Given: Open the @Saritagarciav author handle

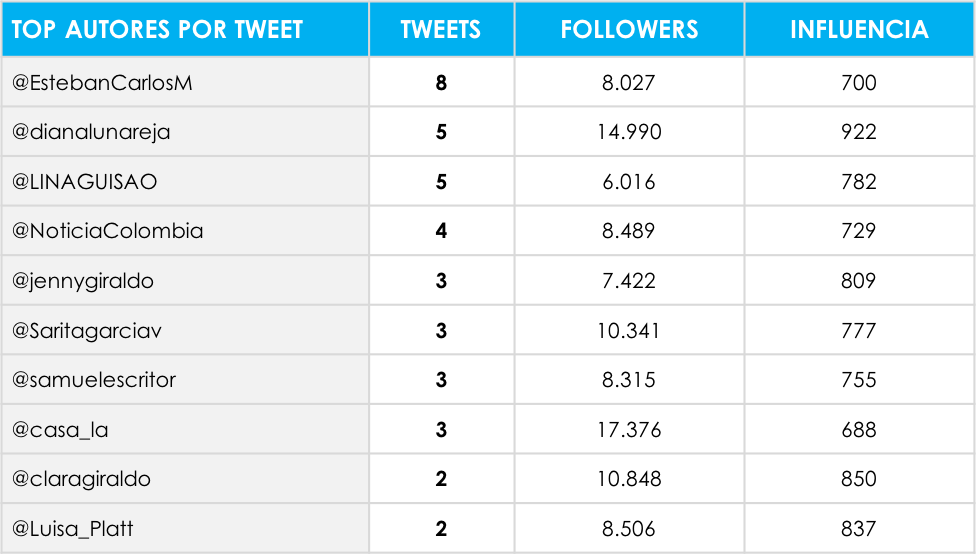Looking at the screenshot, I should (x=87, y=330).
